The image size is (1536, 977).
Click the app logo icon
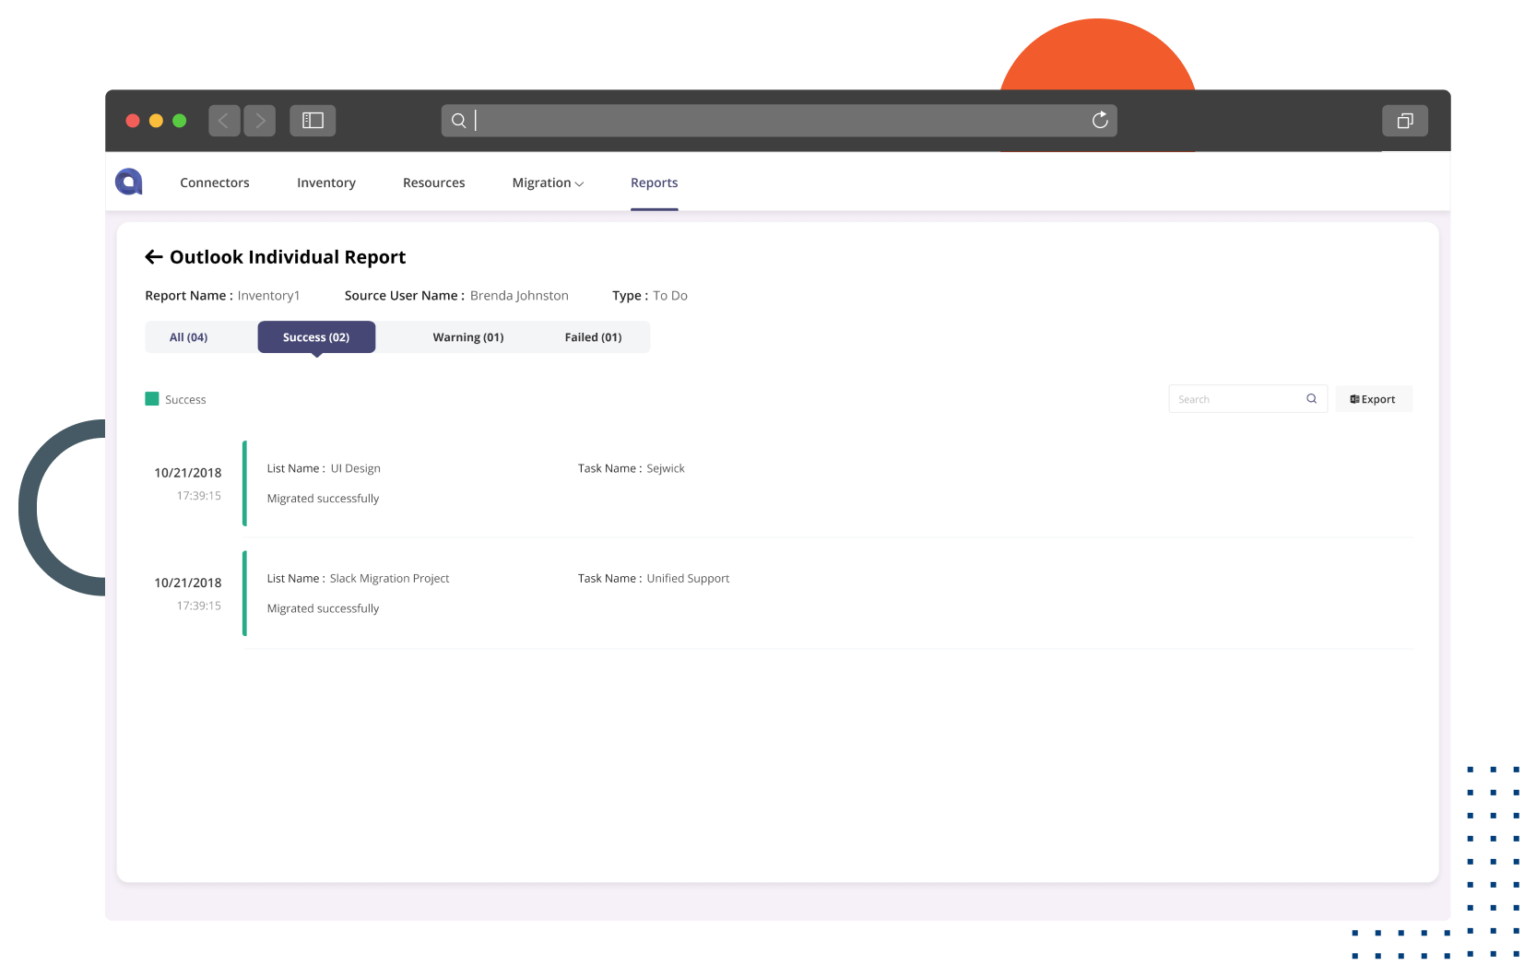(x=127, y=181)
